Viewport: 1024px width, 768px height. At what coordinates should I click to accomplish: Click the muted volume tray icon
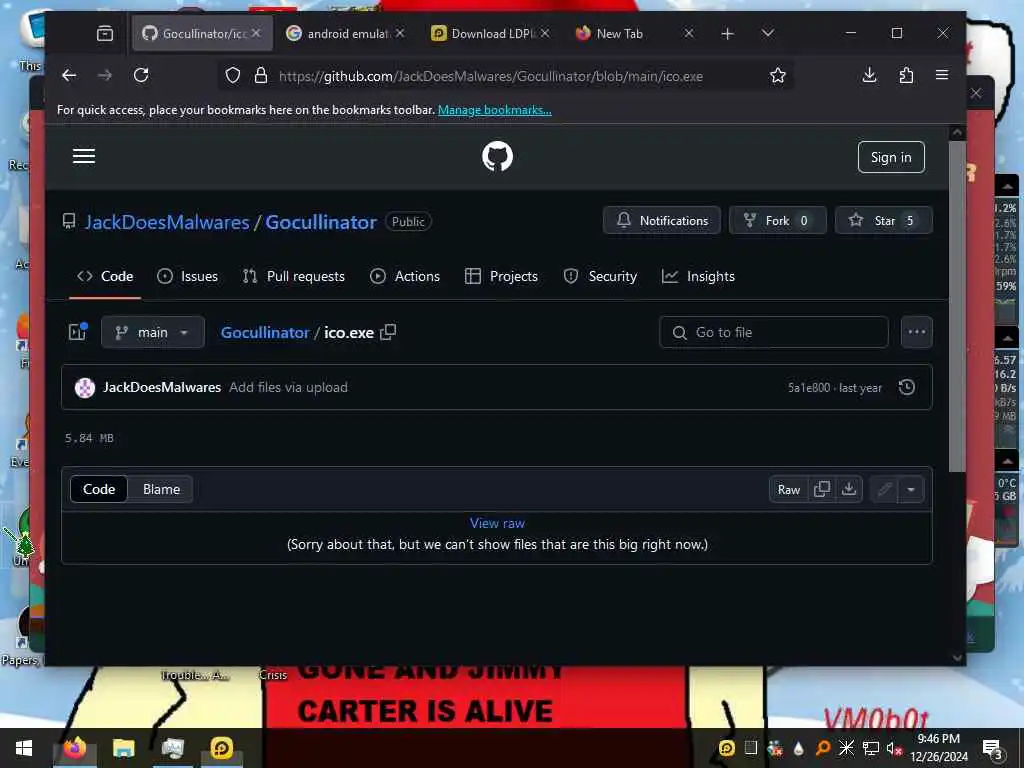pyautogui.click(x=893, y=748)
